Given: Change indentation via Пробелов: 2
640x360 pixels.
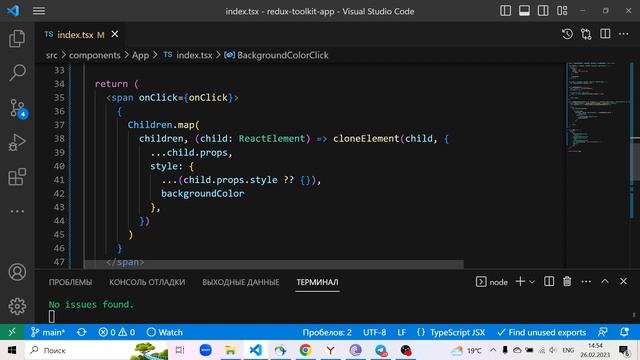Looking at the screenshot, I should 327,332.
